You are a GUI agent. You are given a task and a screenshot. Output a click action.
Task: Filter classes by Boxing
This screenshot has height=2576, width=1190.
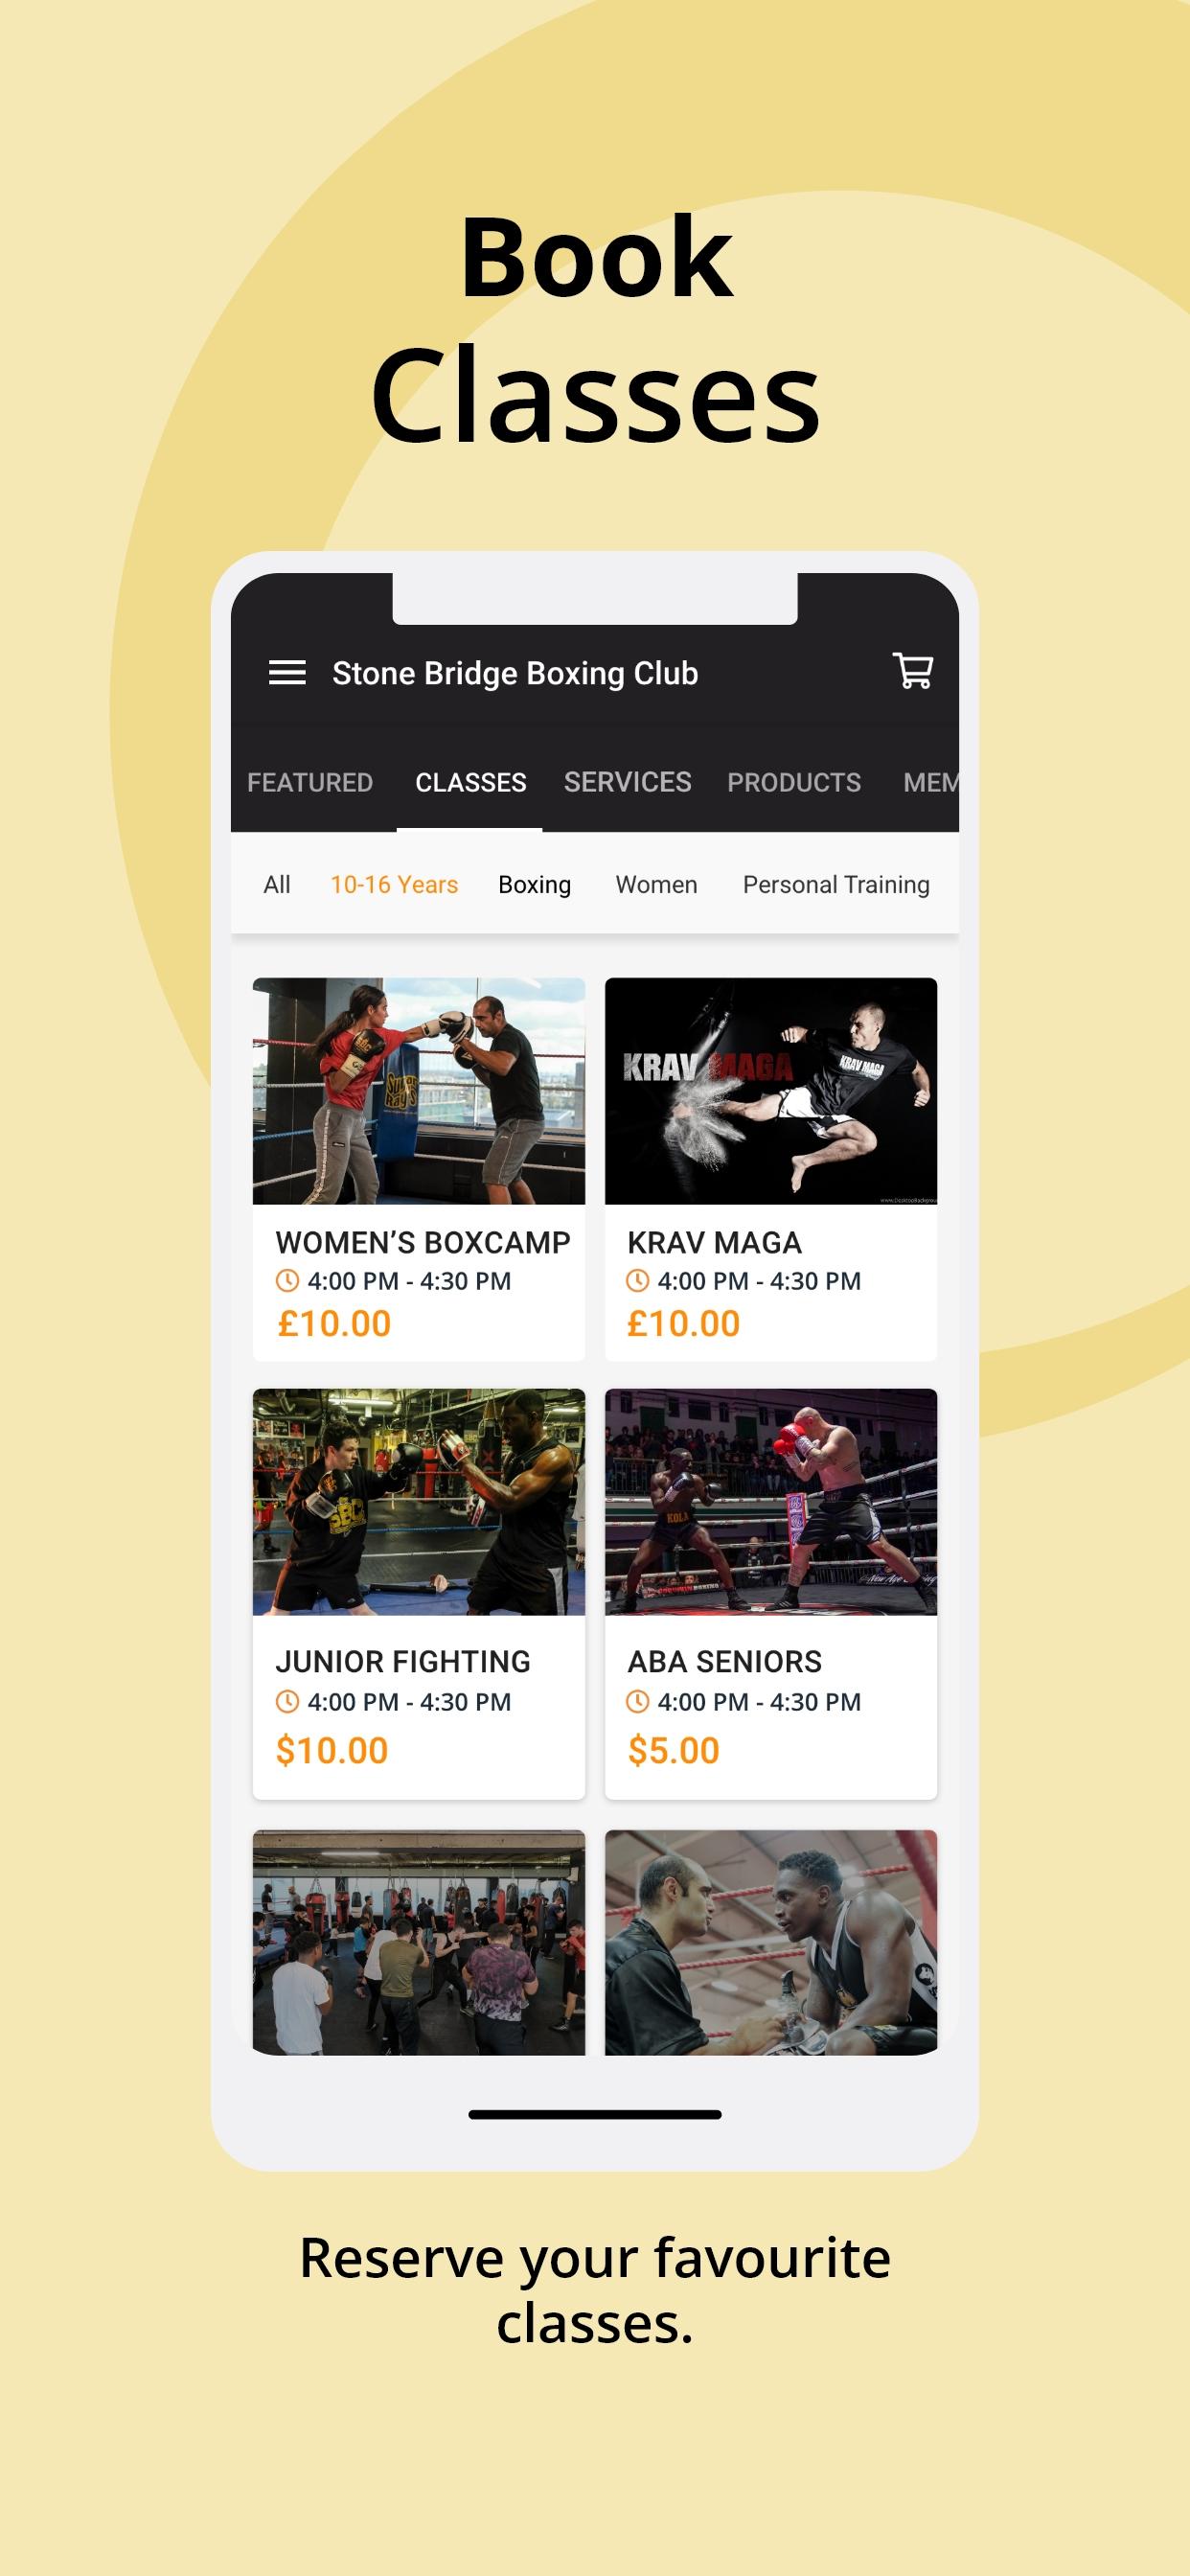[535, 885]
